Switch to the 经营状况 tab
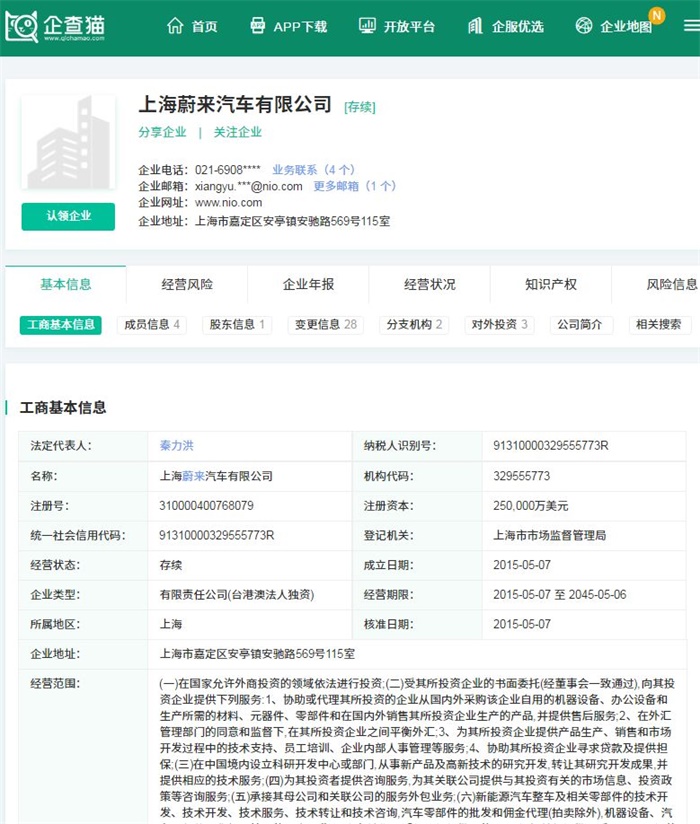The height and width of the screenshot is (824, 700). click(430, 284)
